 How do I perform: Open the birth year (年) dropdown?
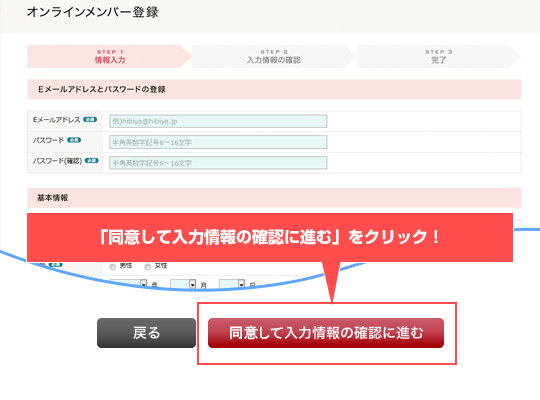[128, 284]
